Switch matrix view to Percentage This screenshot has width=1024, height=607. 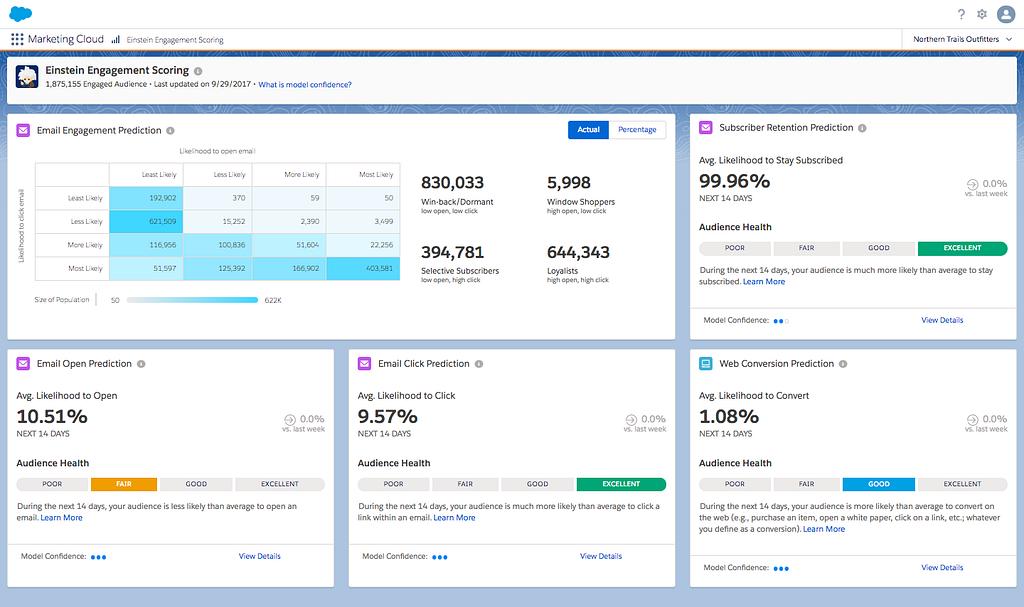coord(637,130)
